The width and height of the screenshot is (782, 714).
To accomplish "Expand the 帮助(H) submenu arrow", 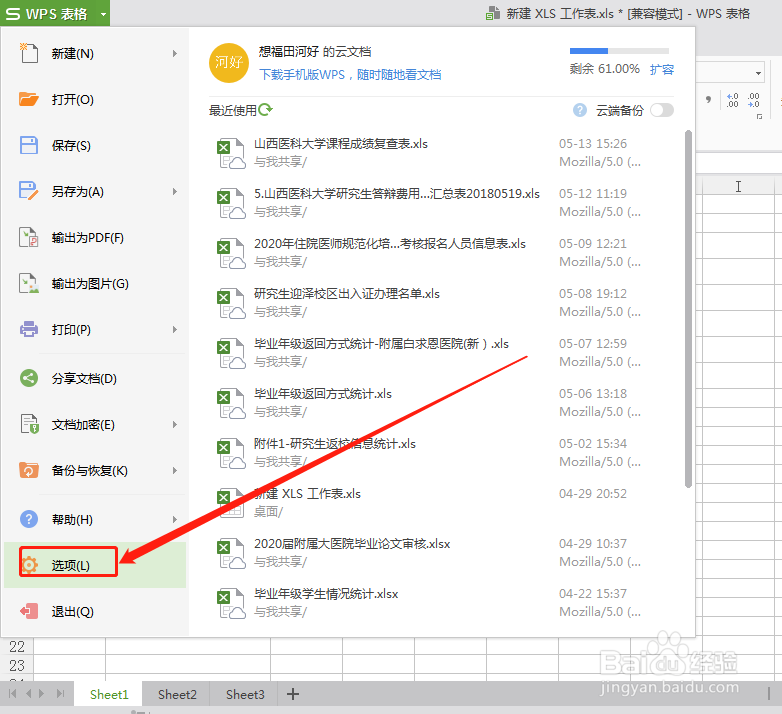I will (175, 520).
